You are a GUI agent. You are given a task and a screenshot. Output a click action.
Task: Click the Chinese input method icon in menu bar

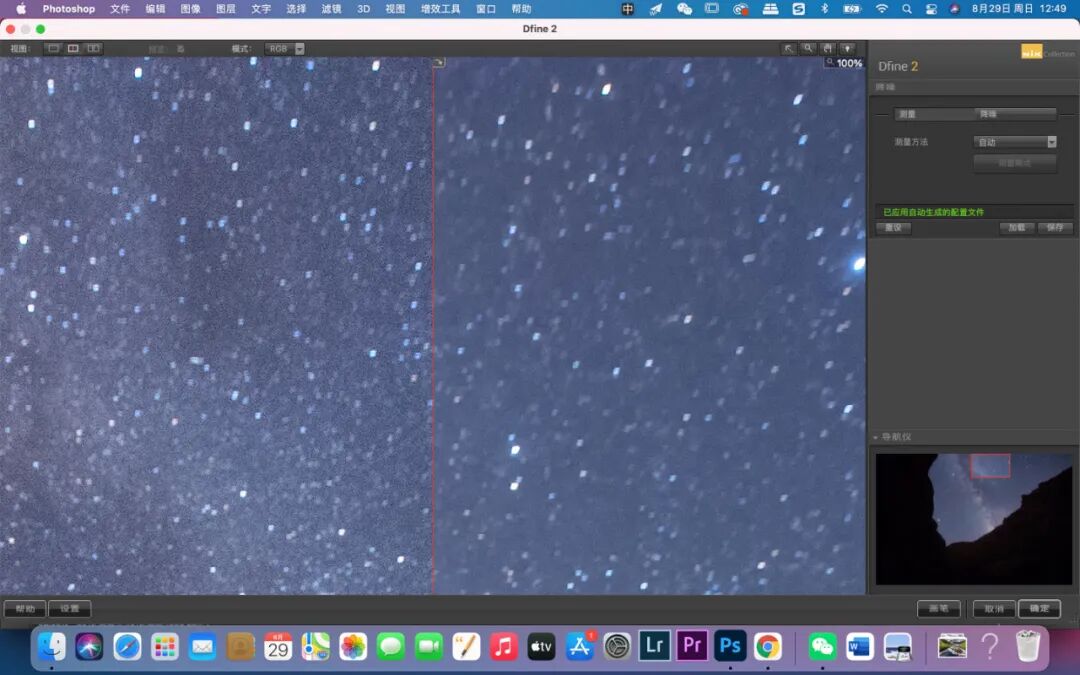click(627, 9)
